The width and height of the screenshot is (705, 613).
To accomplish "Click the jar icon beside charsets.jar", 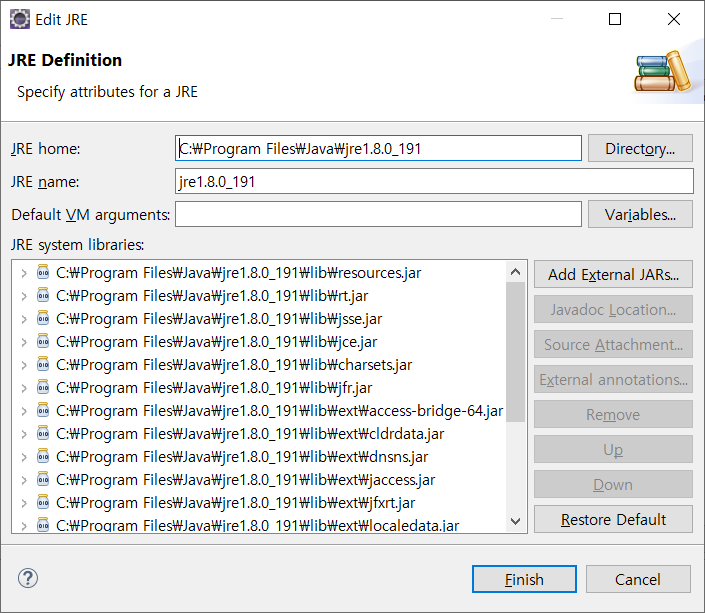I will (43, 364).
